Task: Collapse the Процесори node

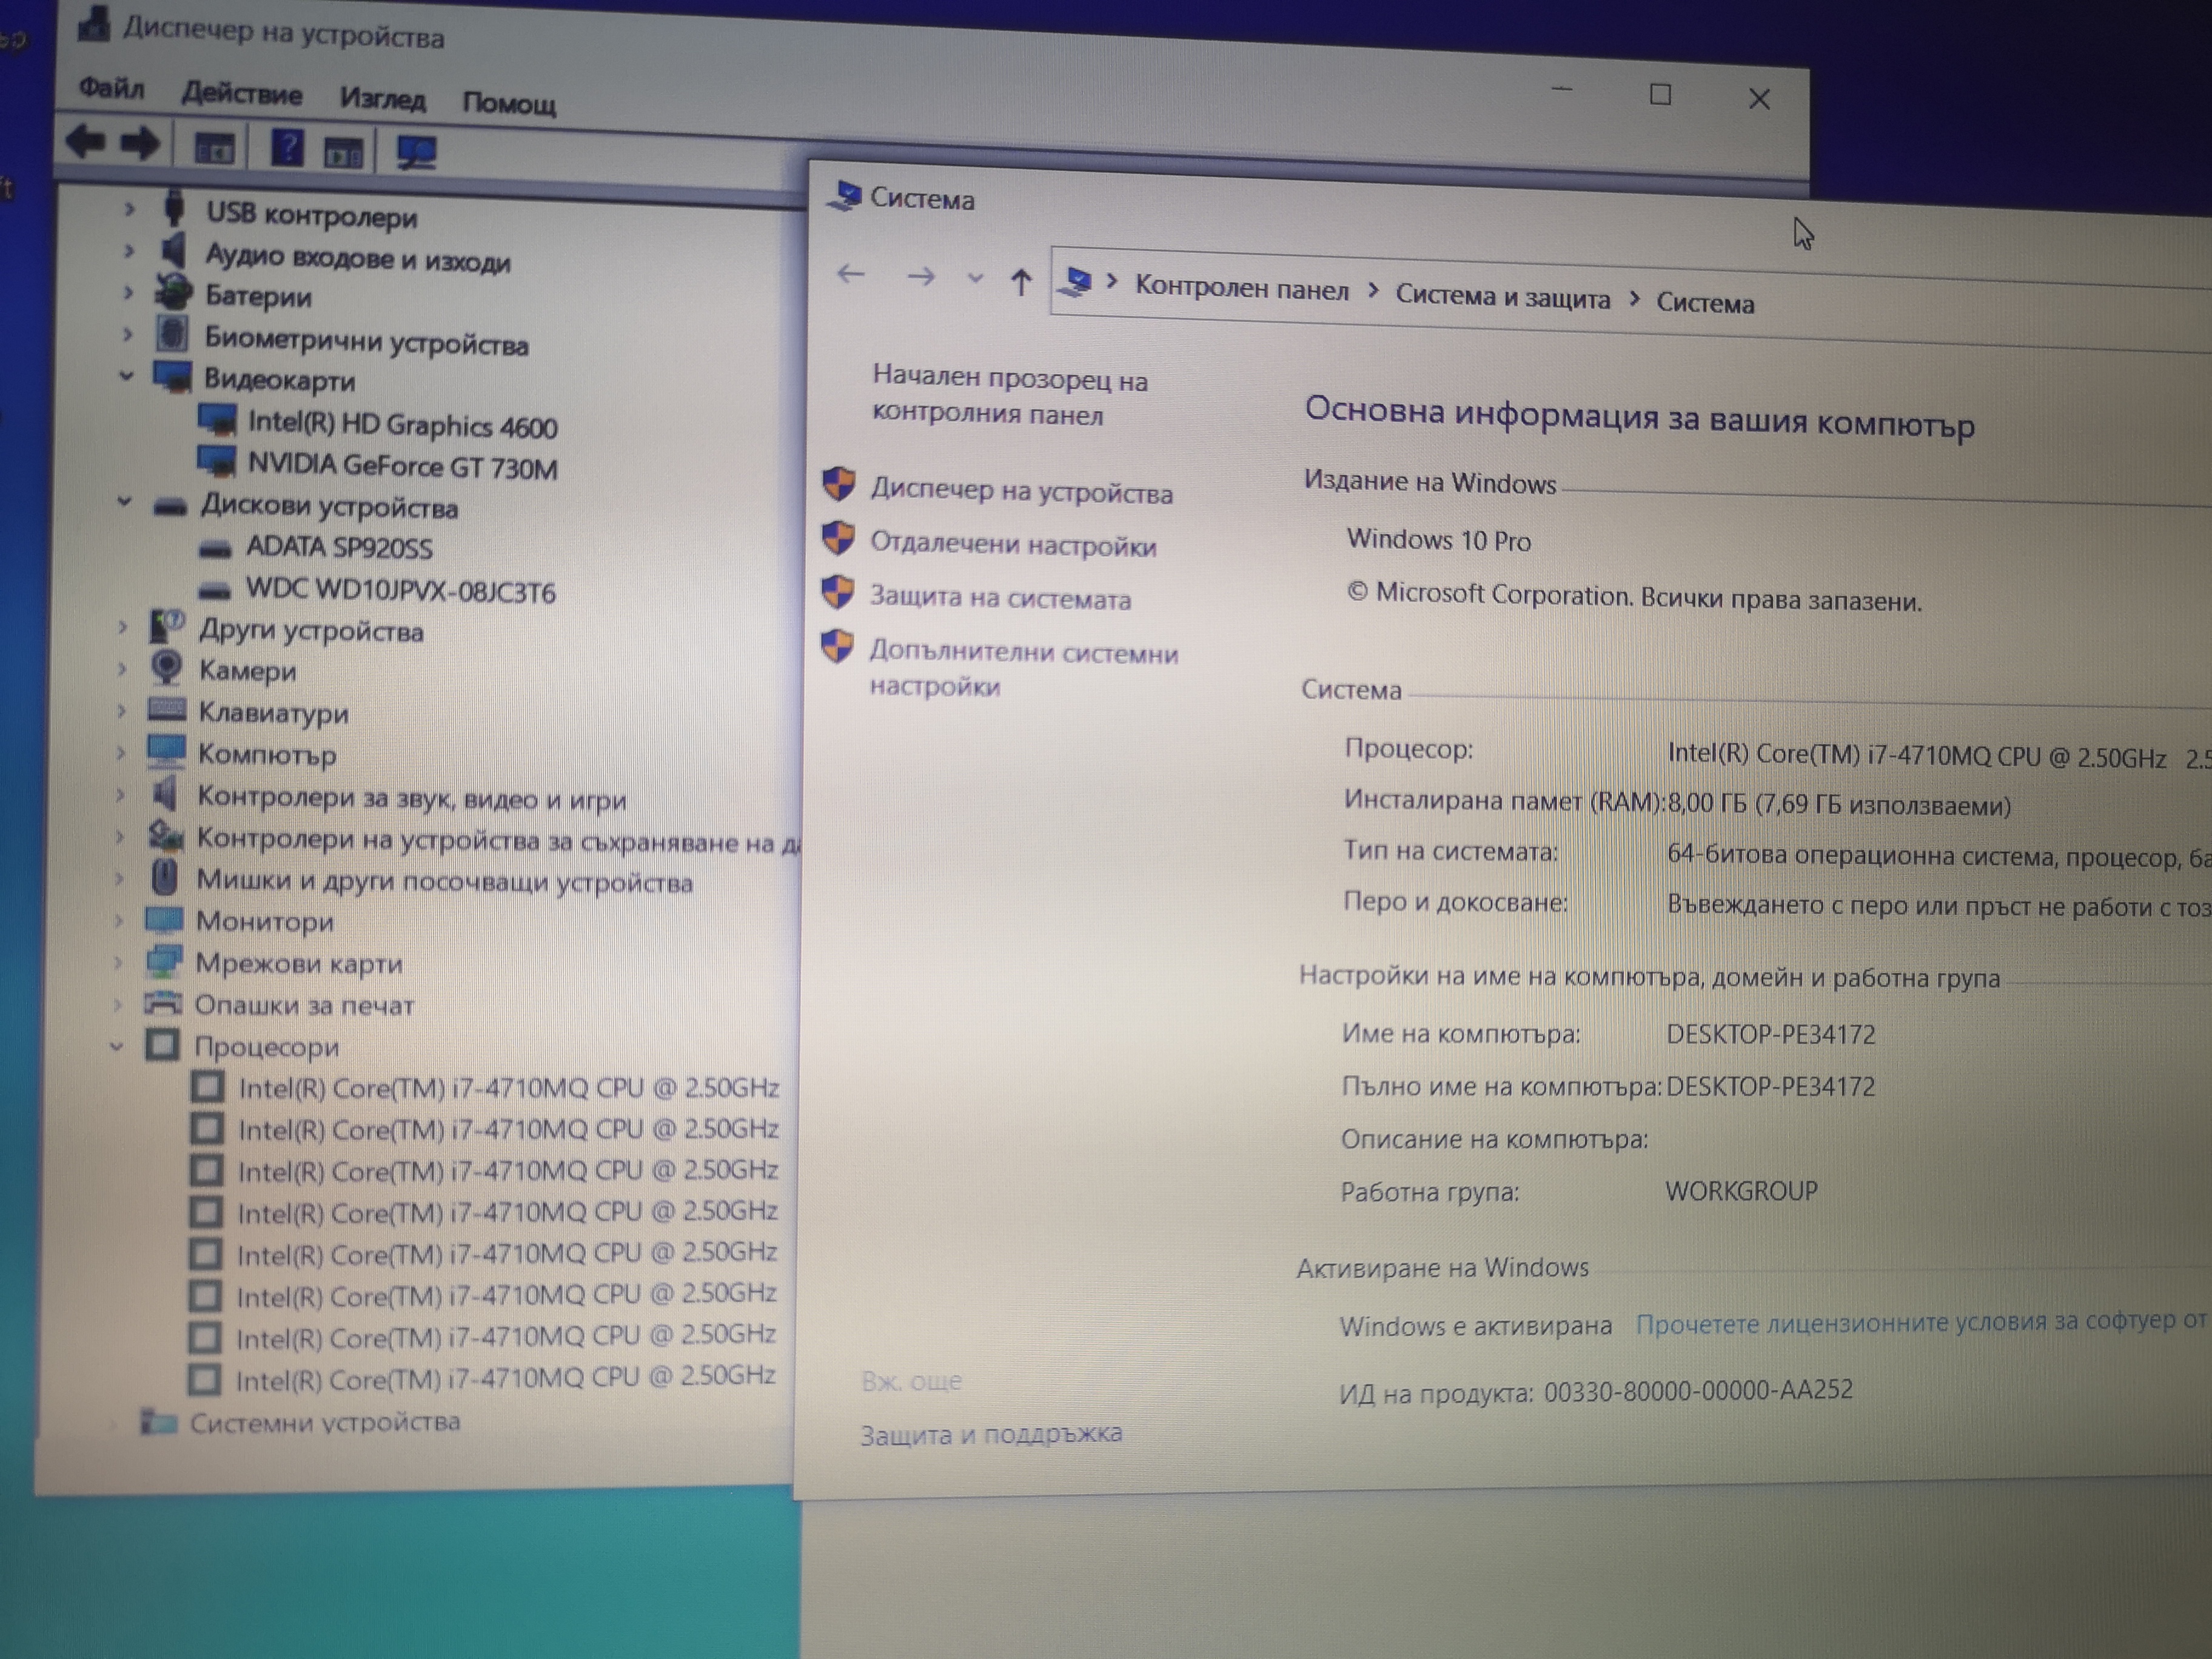Action: [x=116, y=1046]
